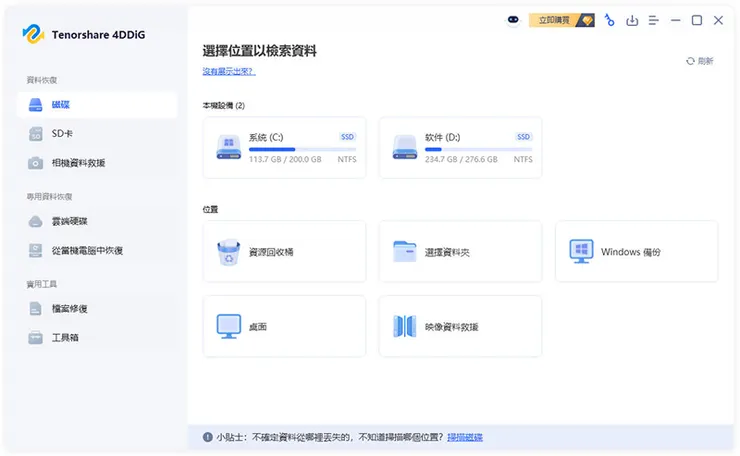Open the chat assistant robot icon
740x456 pixels.
point(513,20)
